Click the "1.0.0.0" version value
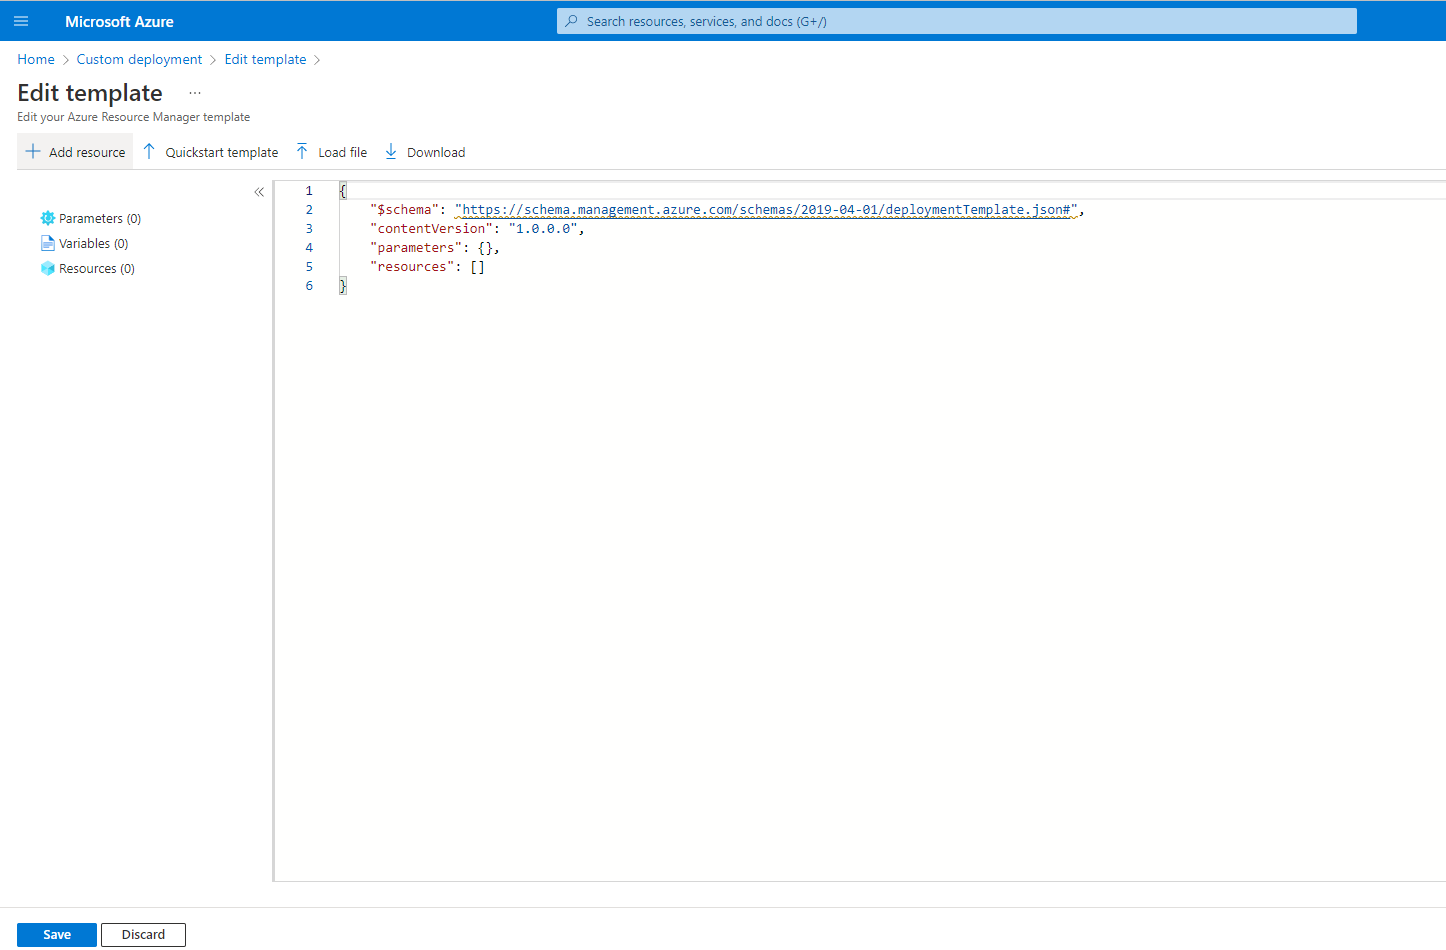 (543, 229)
